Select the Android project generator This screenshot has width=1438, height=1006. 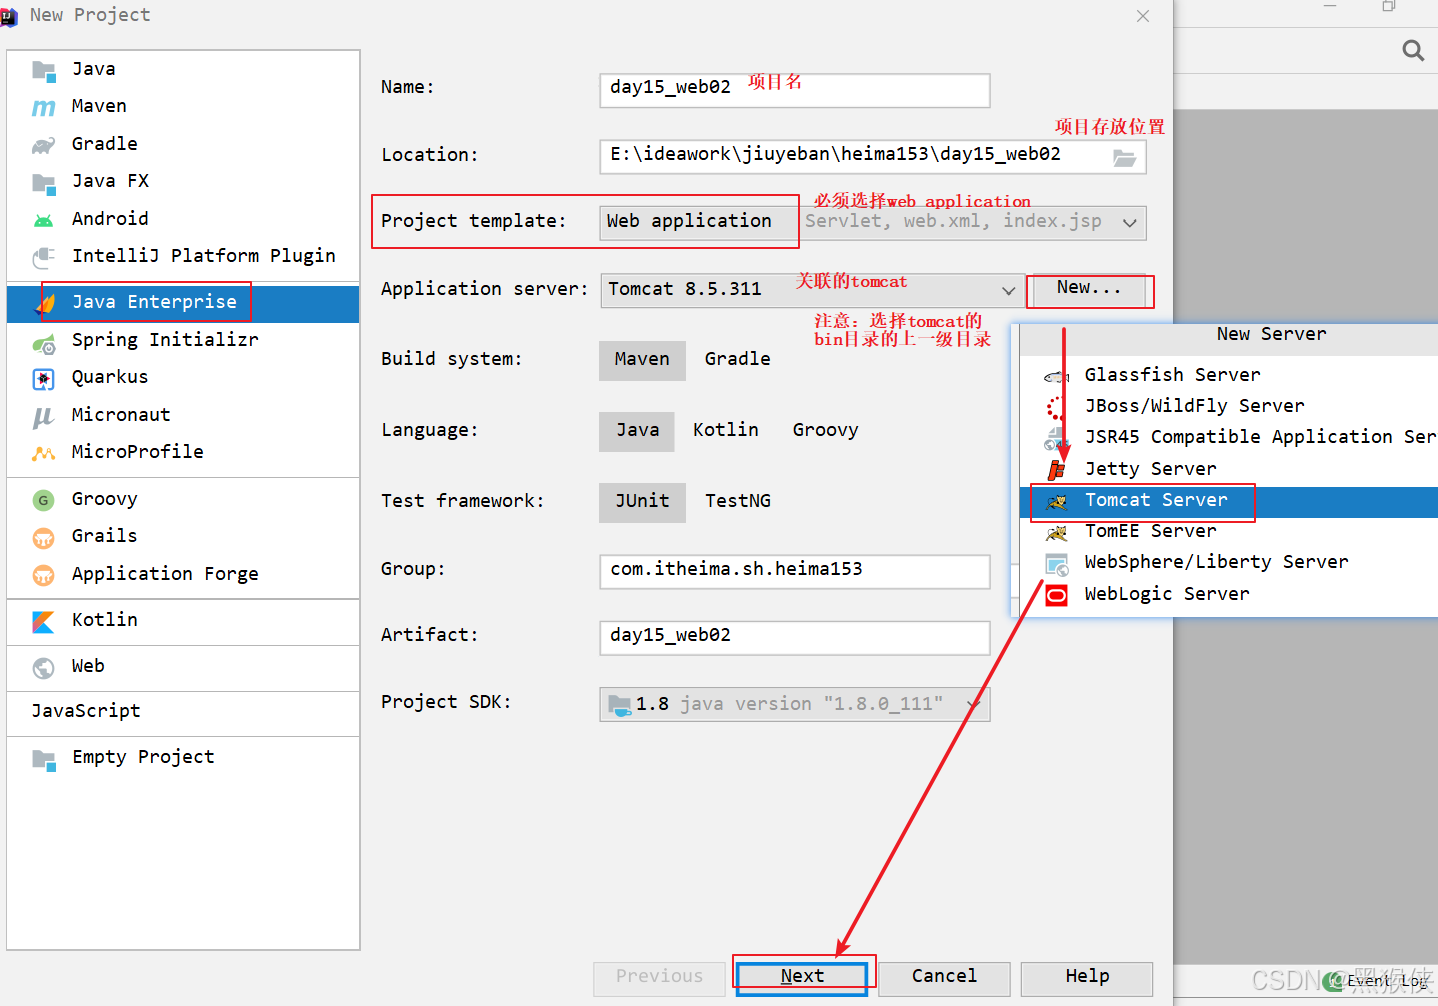tap(110, 218)
